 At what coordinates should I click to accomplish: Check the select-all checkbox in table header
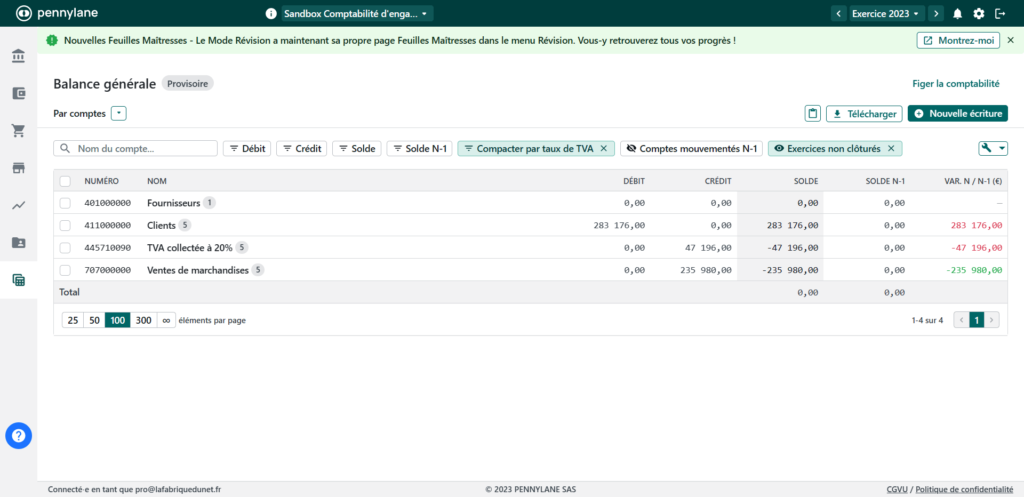(65, 181)
